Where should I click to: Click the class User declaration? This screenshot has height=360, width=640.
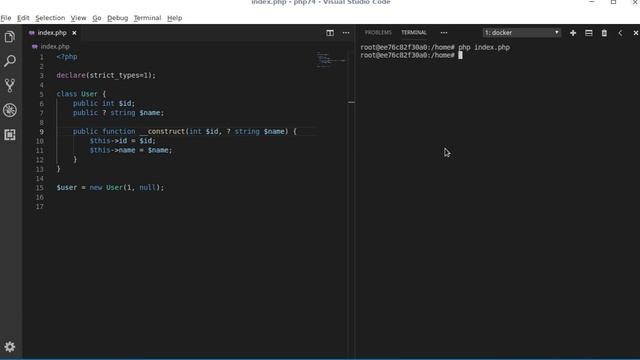click(x=81, y=94)
